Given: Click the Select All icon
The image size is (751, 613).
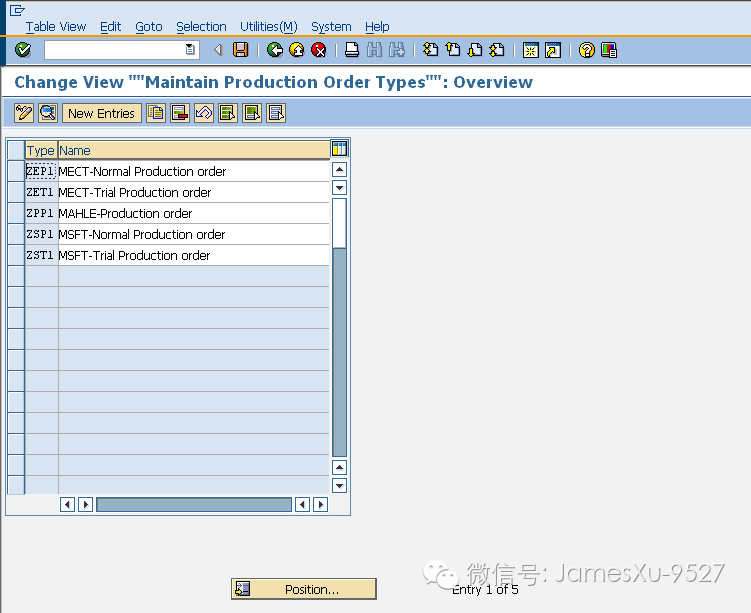Looking at the screenshot, I should 228,113.
